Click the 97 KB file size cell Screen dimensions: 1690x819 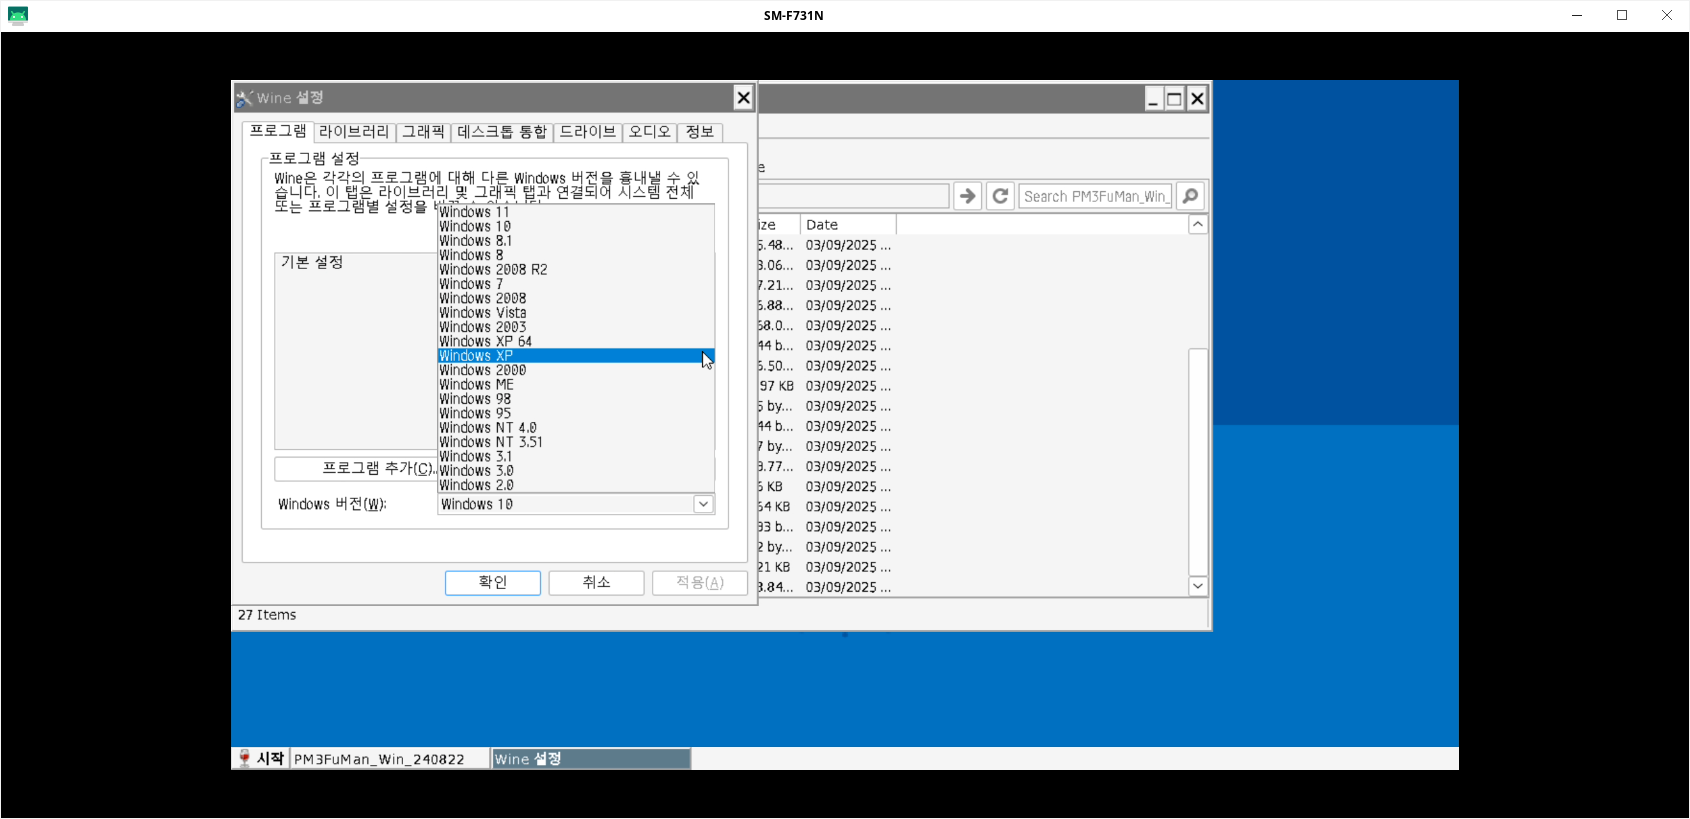[x=777, y=386]
